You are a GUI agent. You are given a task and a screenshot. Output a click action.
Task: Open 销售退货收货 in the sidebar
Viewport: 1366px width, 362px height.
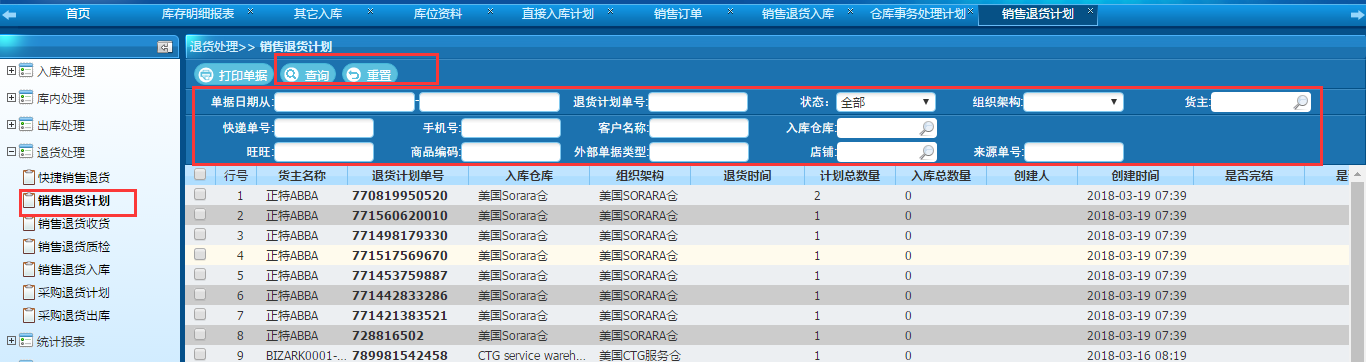pos(74,223)
